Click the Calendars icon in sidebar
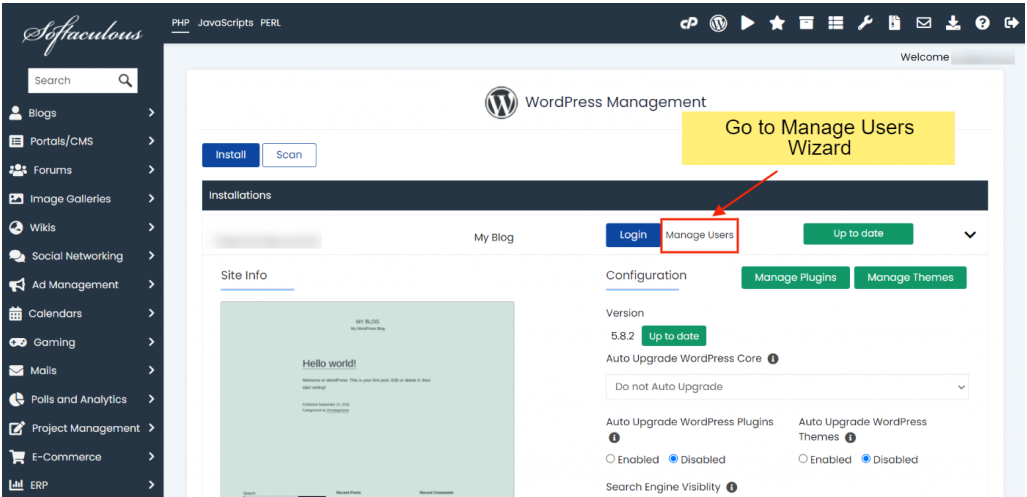Screen dimensions: 1027x497 click(x=16, y=314)
